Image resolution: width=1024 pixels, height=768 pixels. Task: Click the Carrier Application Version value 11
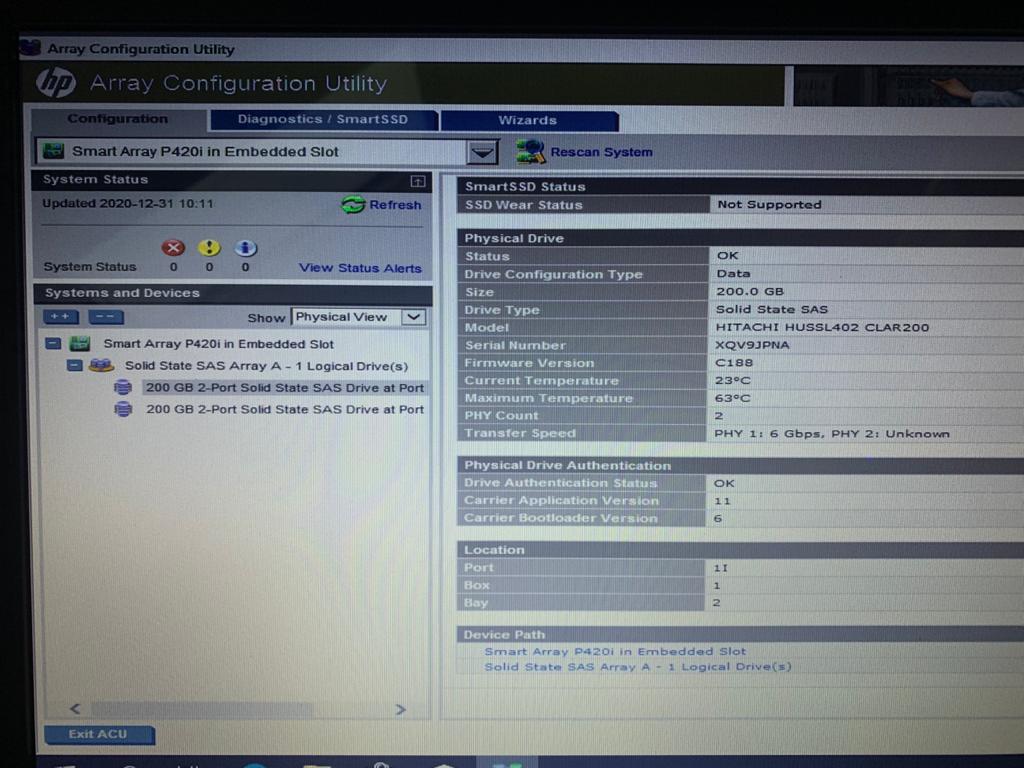pos(722,501)
